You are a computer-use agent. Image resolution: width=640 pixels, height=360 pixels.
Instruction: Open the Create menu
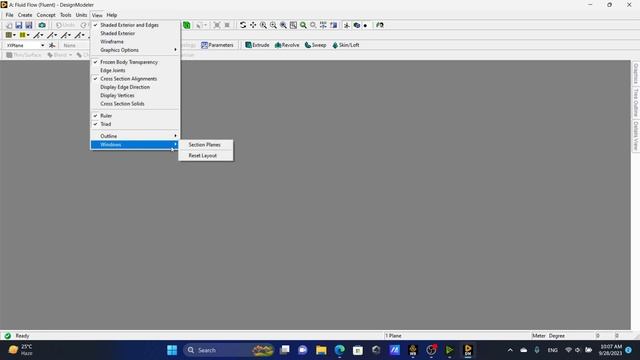pos(25,15)
